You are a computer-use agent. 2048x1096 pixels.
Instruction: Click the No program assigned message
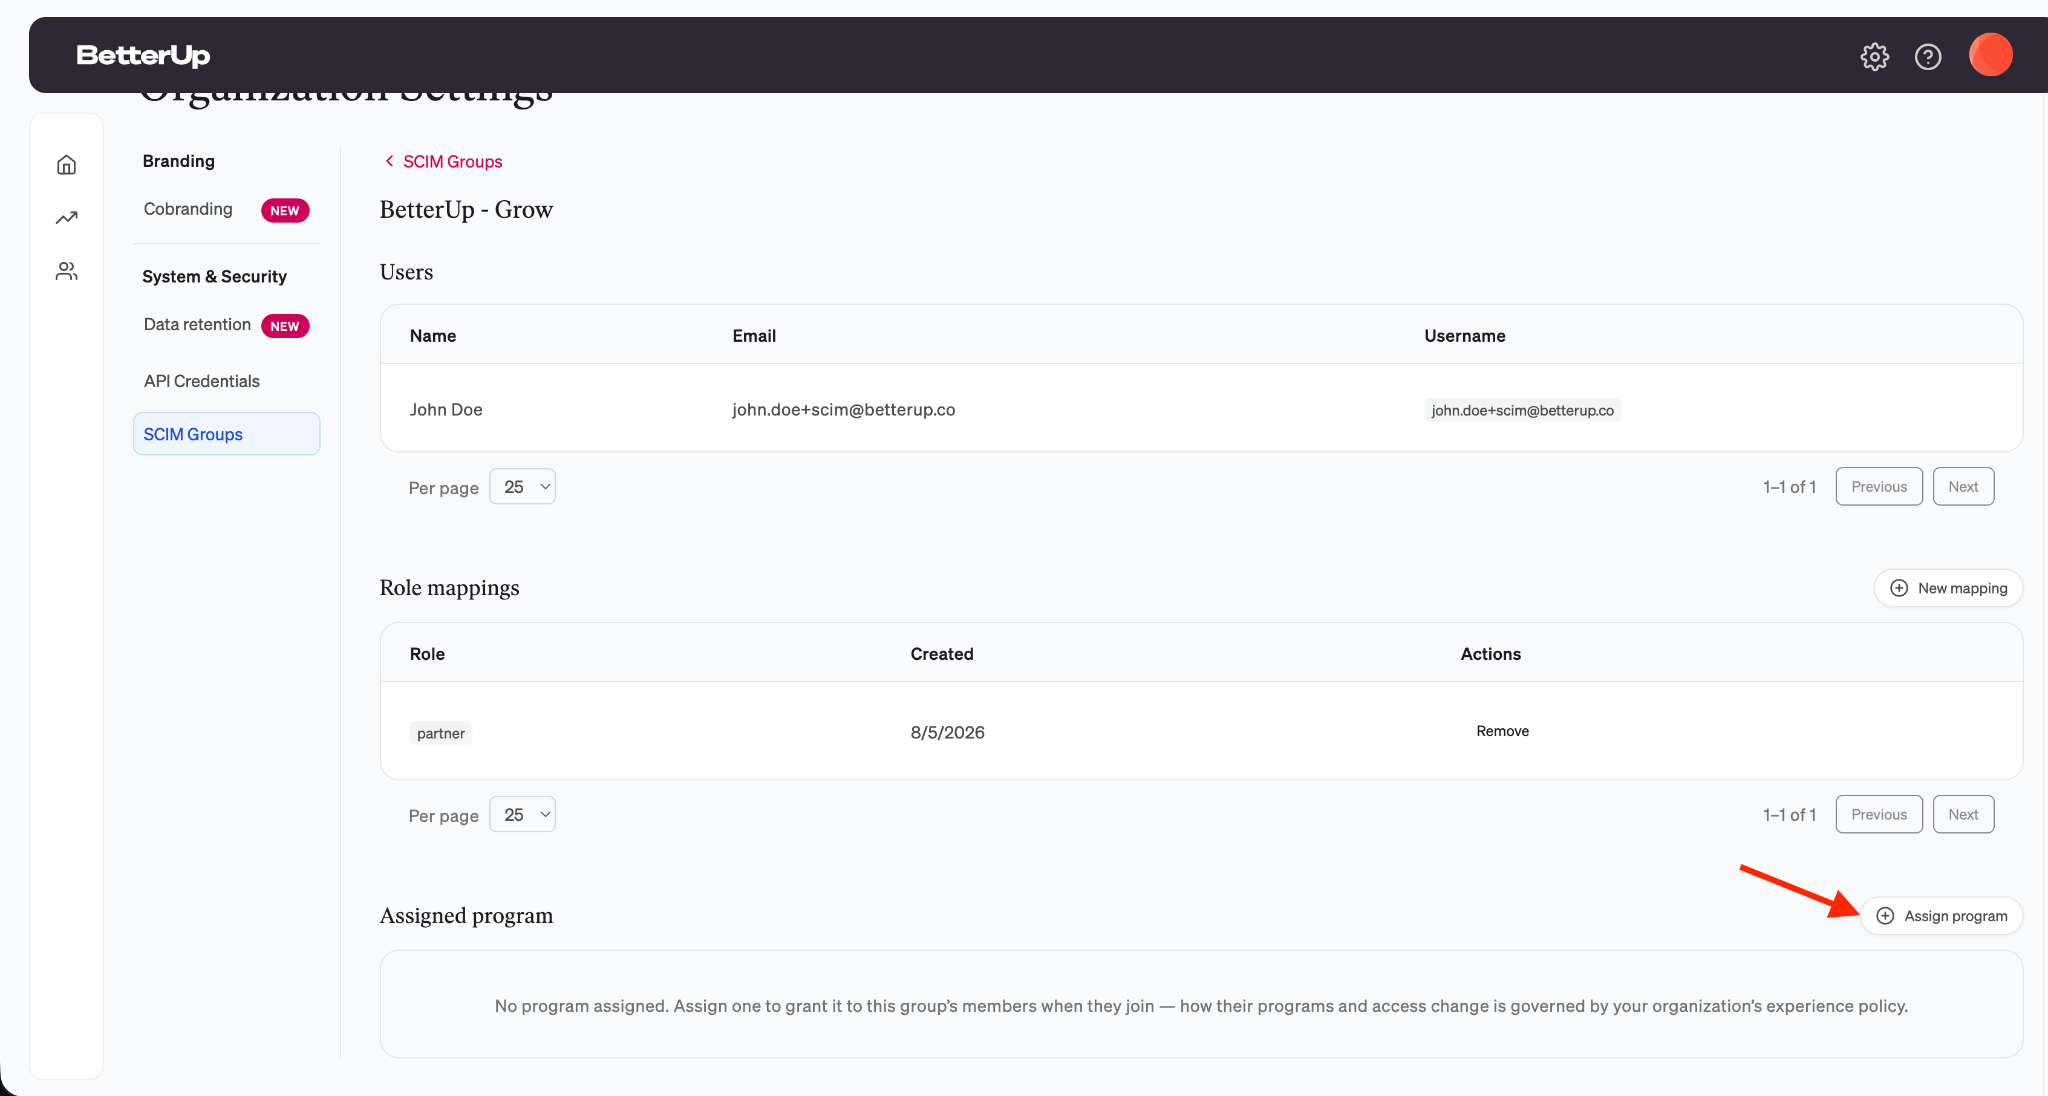pyautogui.click(x=1201, y=1006)
